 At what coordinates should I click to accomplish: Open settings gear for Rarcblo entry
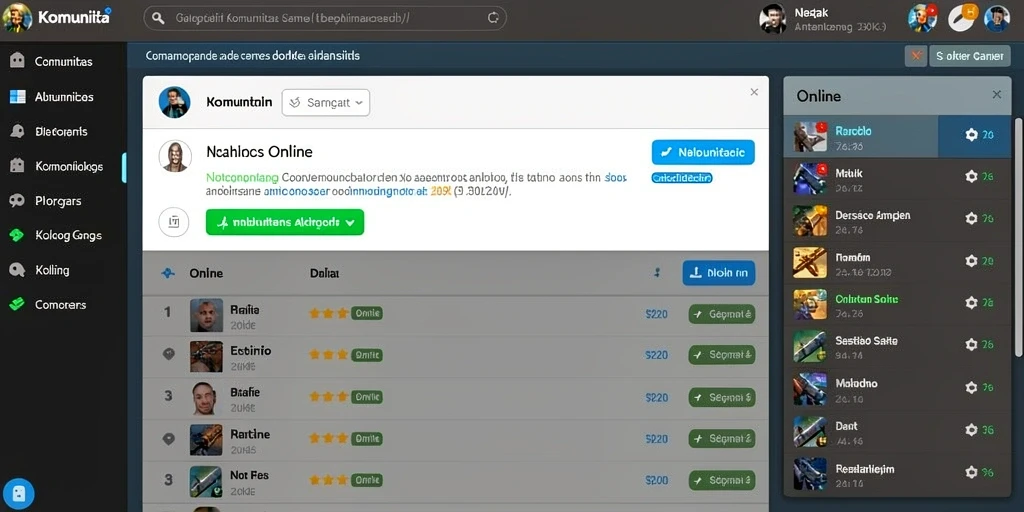point(971,135)
